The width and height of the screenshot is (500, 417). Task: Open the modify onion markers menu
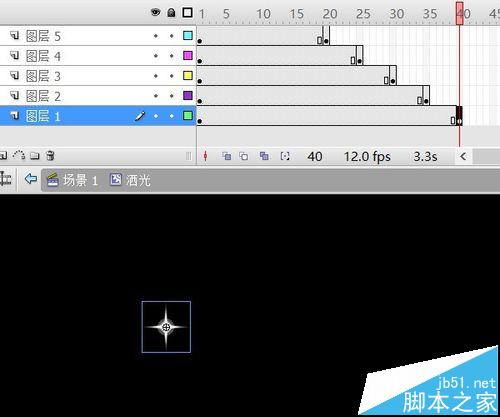pos(285,156)
